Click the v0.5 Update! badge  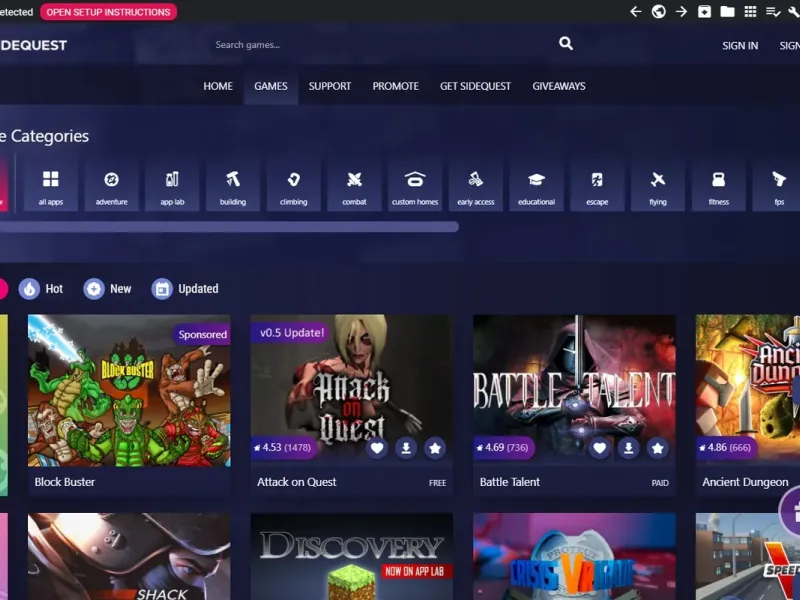[x=290, y=333]
